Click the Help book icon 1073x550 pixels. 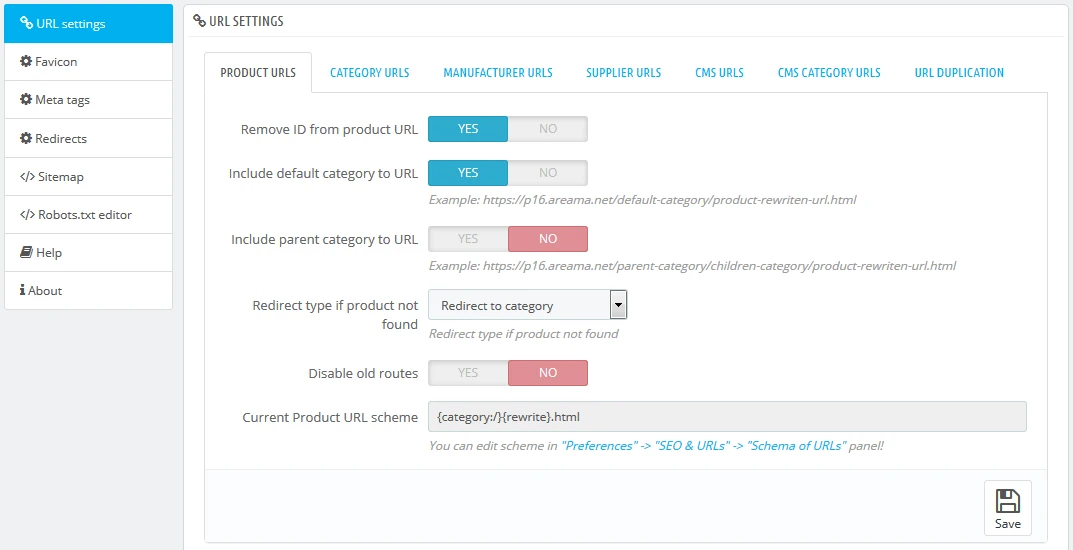point(26,253)
